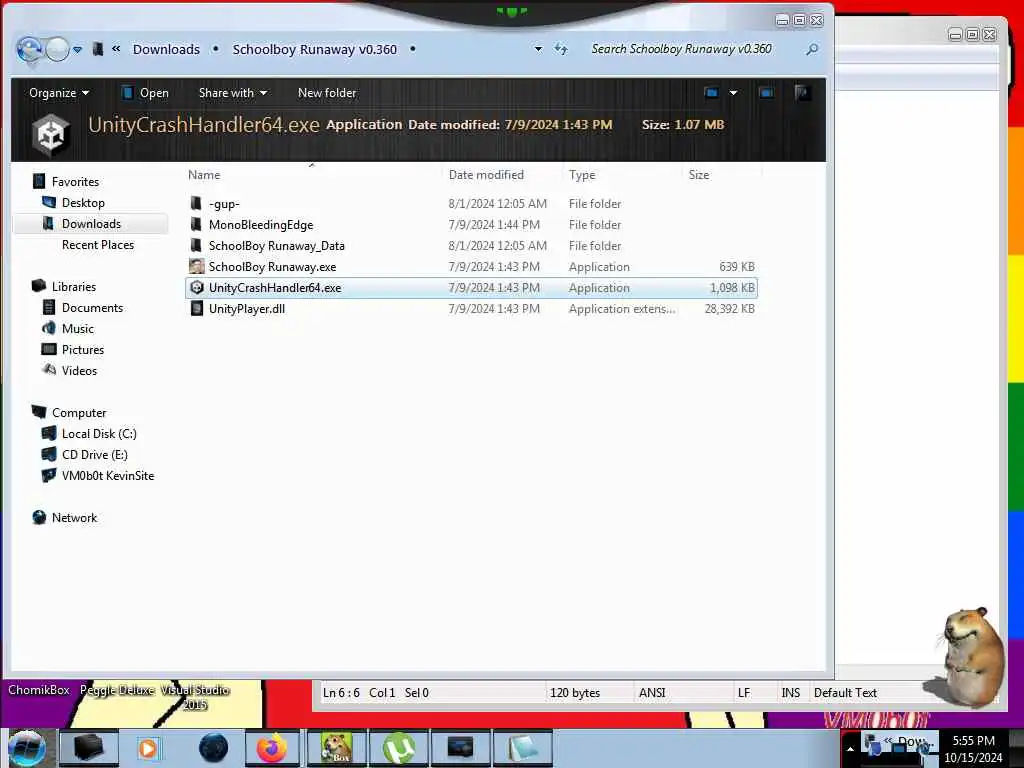Screen dimensions: 1024x768
Task: Click the change view icon
Action: (712, 93)
